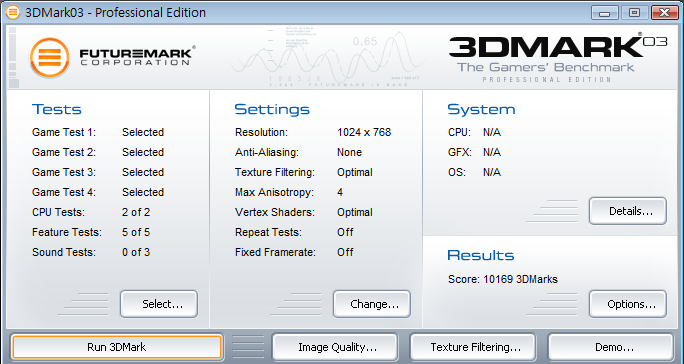The width and height of the screenshot is (684, 364).
Task: Click the System section heading
Action: pyautogui.click(x=481, y=109)
